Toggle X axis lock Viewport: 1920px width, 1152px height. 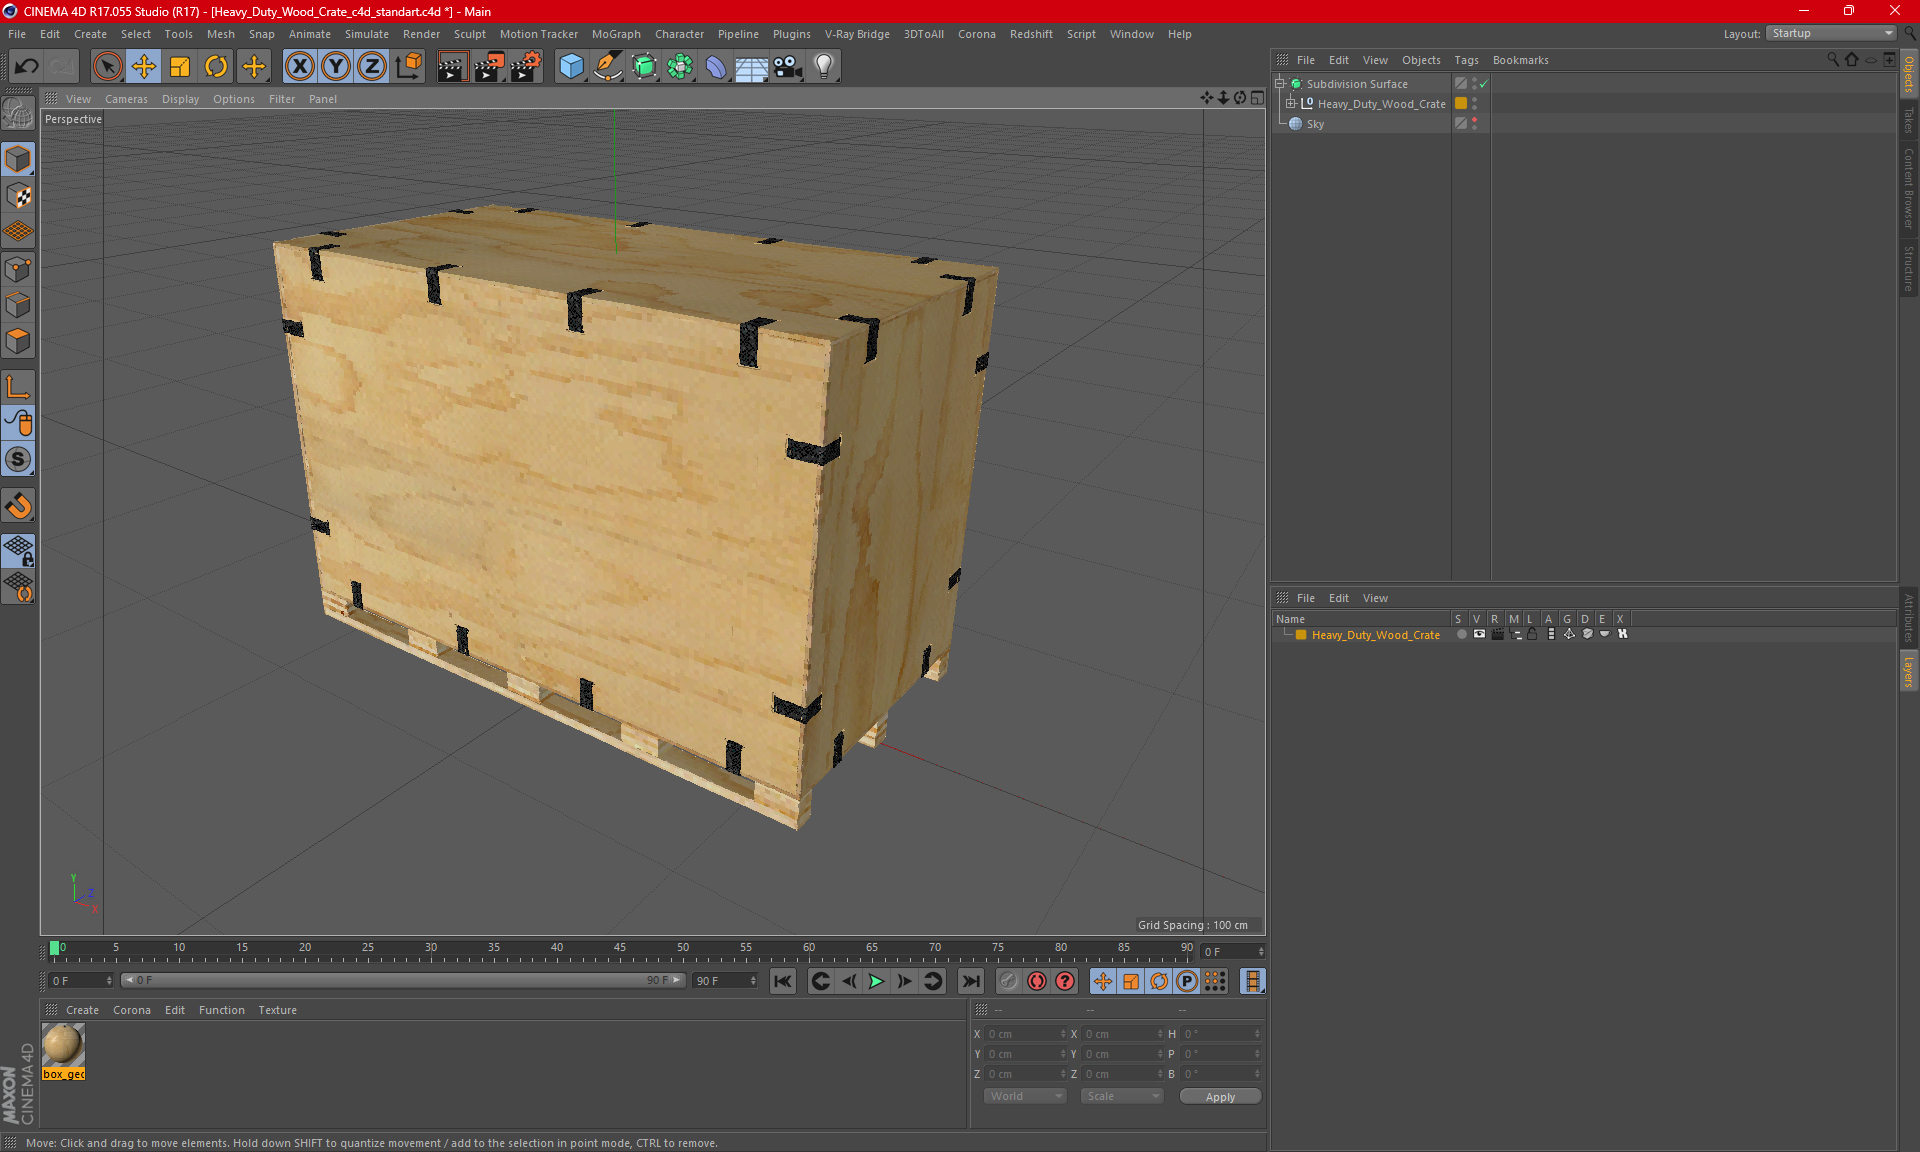[299, 67]
